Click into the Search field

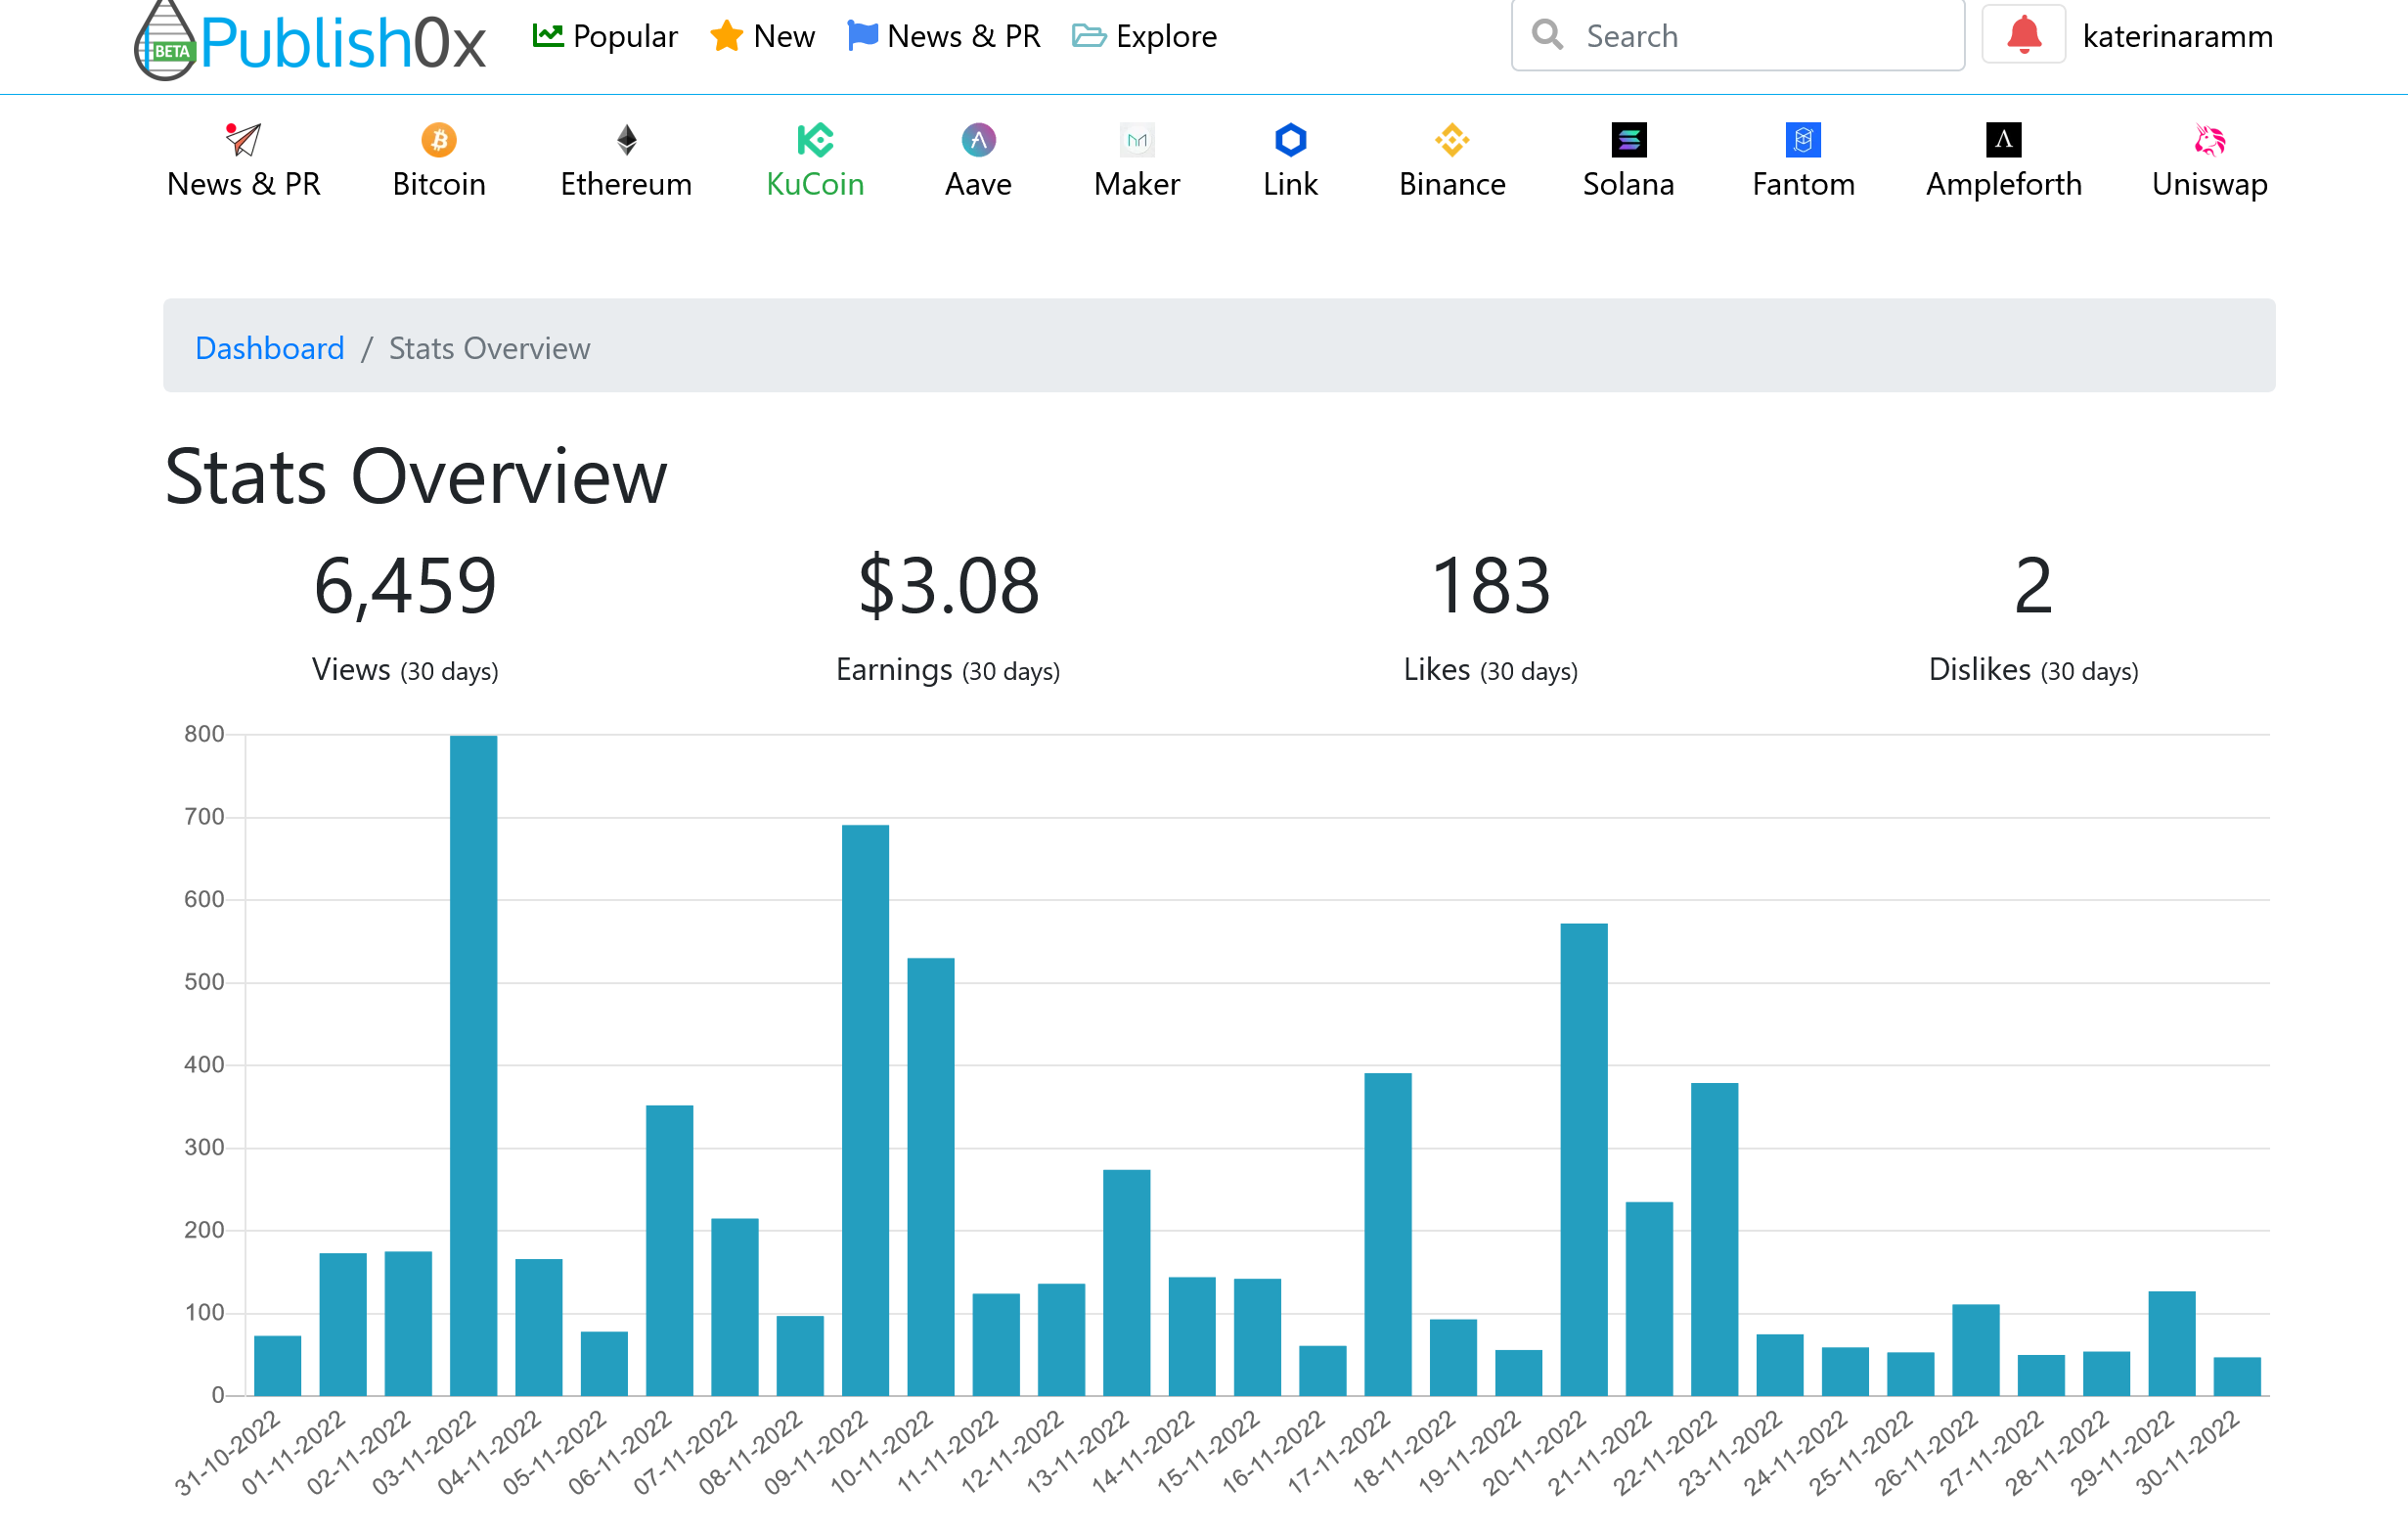(1737, 36)
